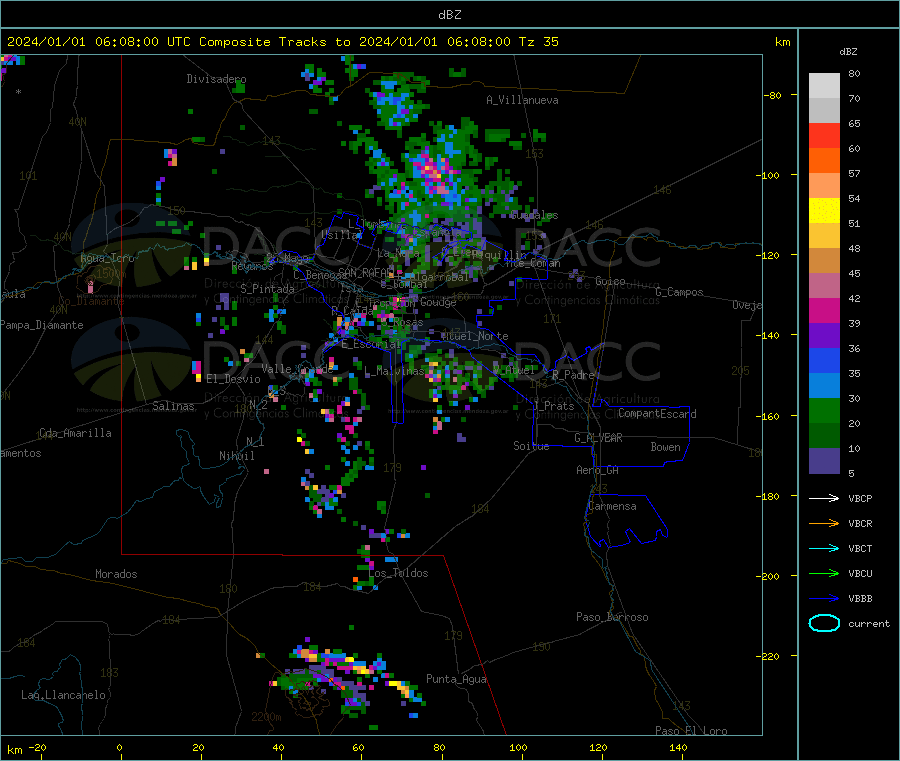The image size is (900, 761).
Task: Click the Bowen location label
Action: [x=665, y=447]
